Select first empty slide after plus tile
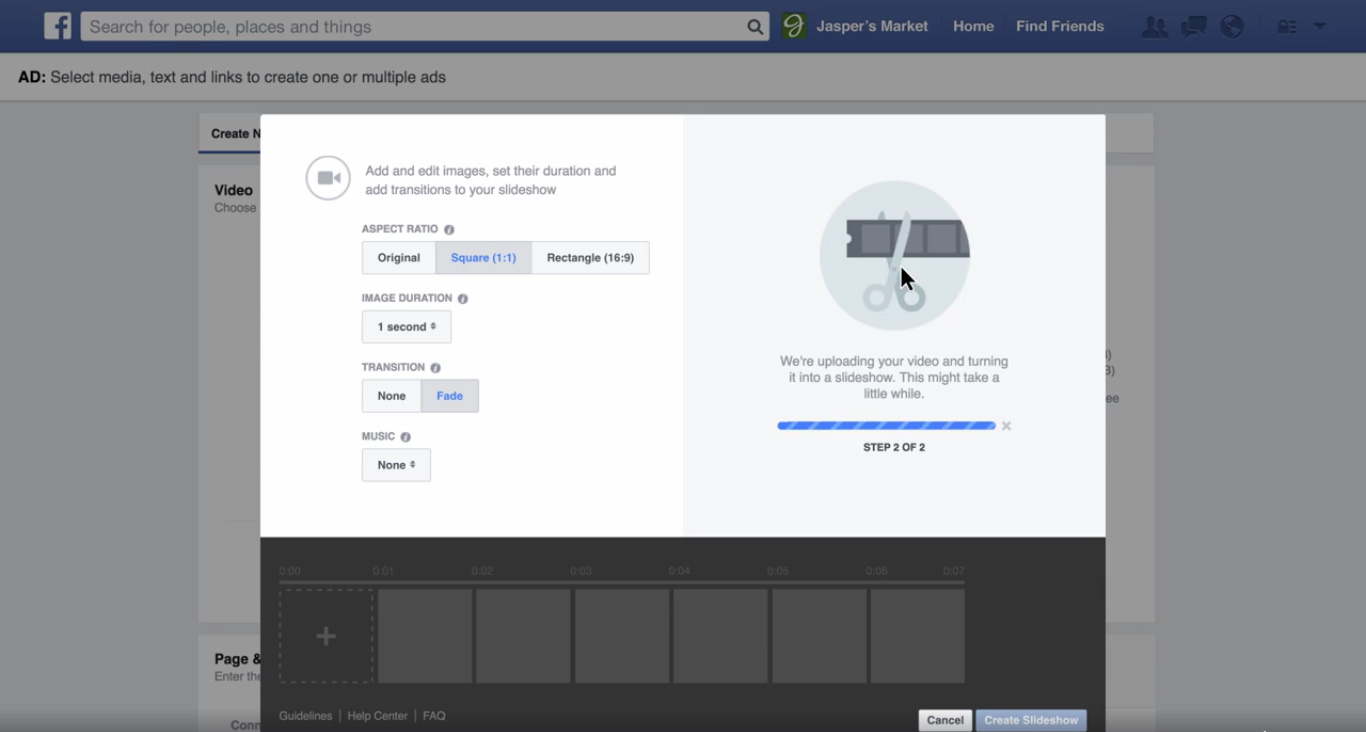The height and width of the screenshot is (732, 1366). 425,636
